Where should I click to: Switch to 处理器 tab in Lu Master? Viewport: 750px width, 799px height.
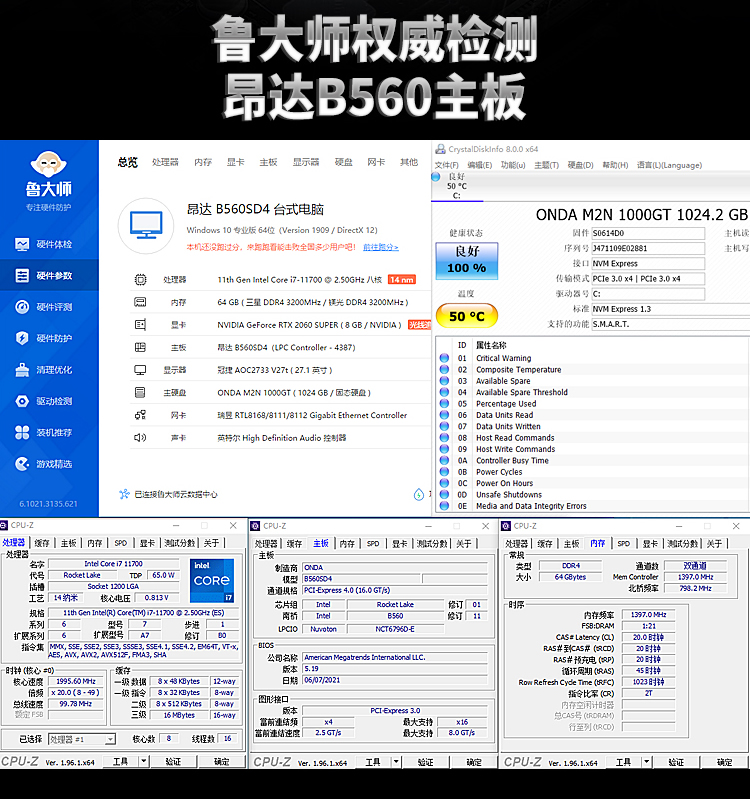[x=166, y=162]
